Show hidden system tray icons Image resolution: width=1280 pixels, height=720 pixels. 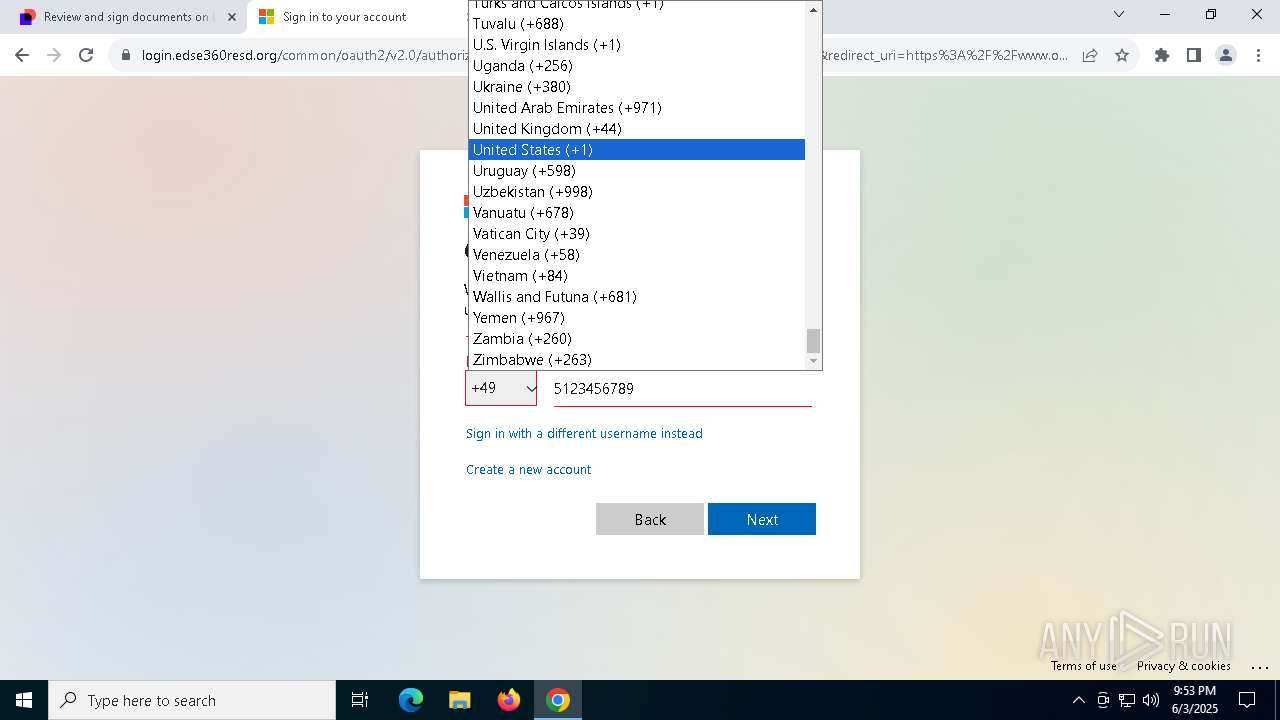pos(1078,700)
